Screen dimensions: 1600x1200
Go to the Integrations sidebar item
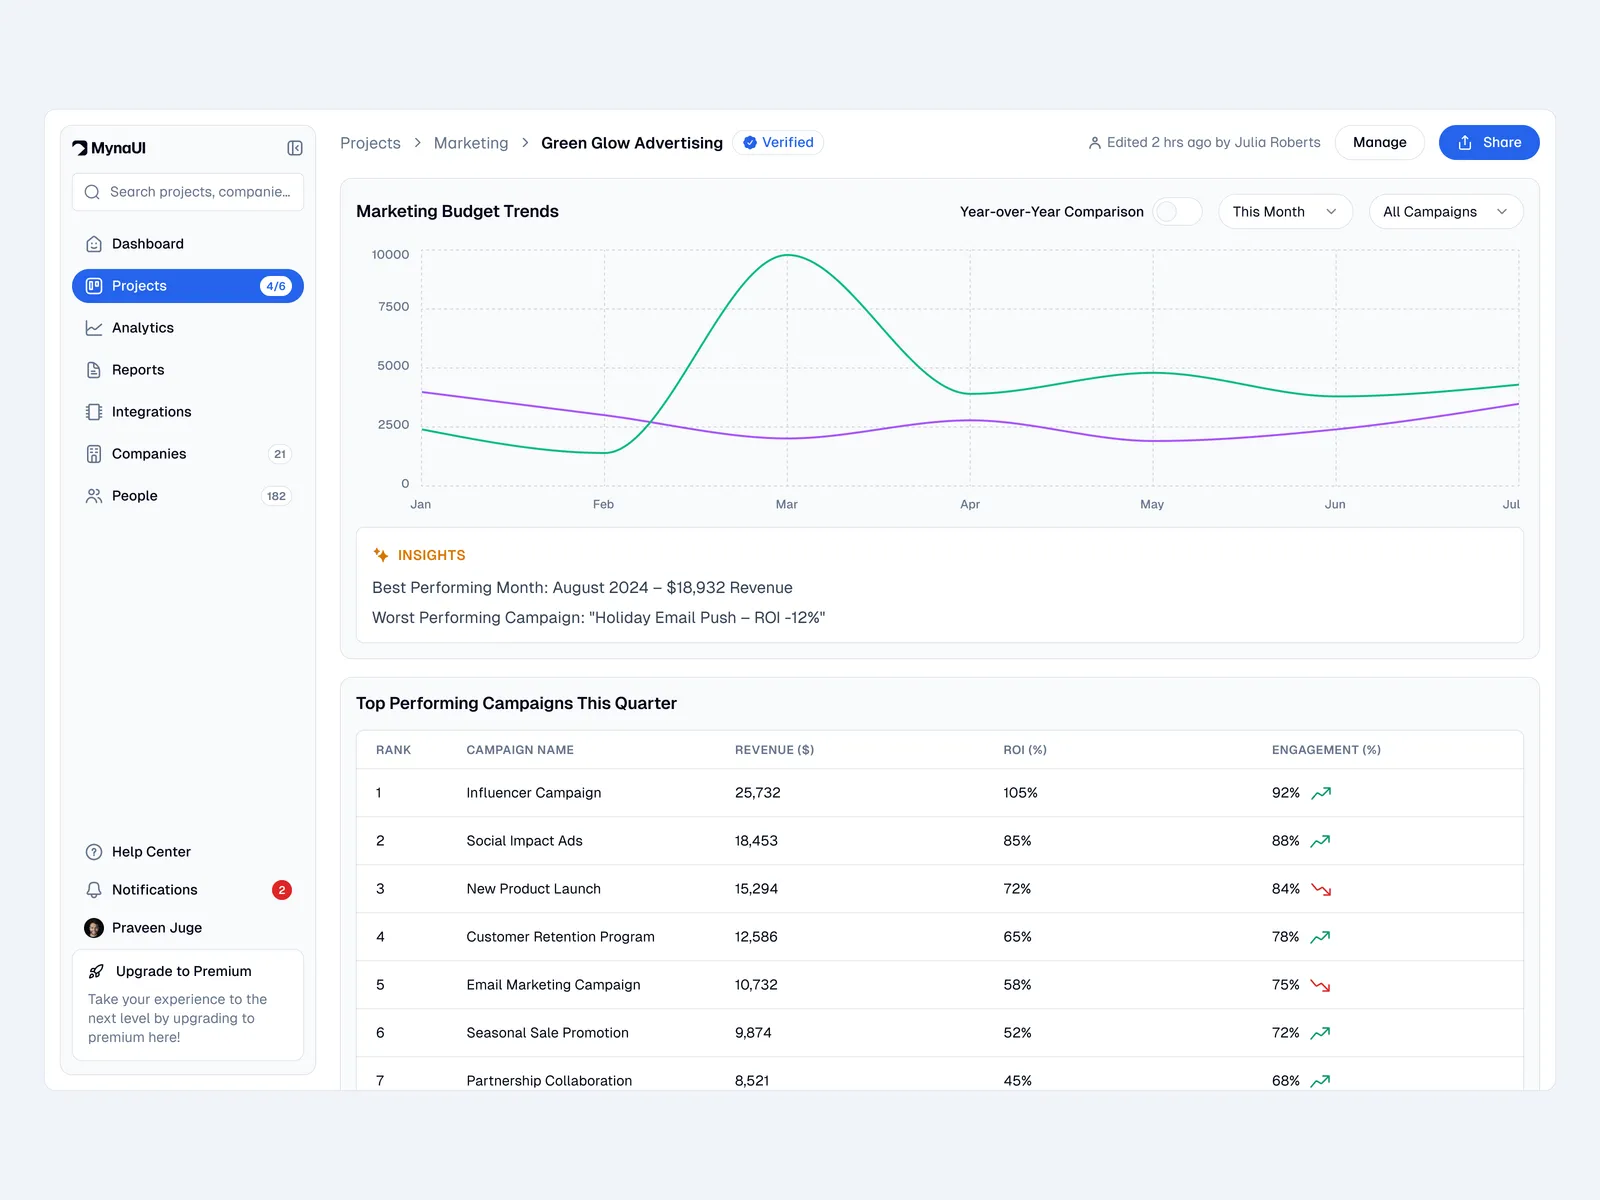(151, 412)
